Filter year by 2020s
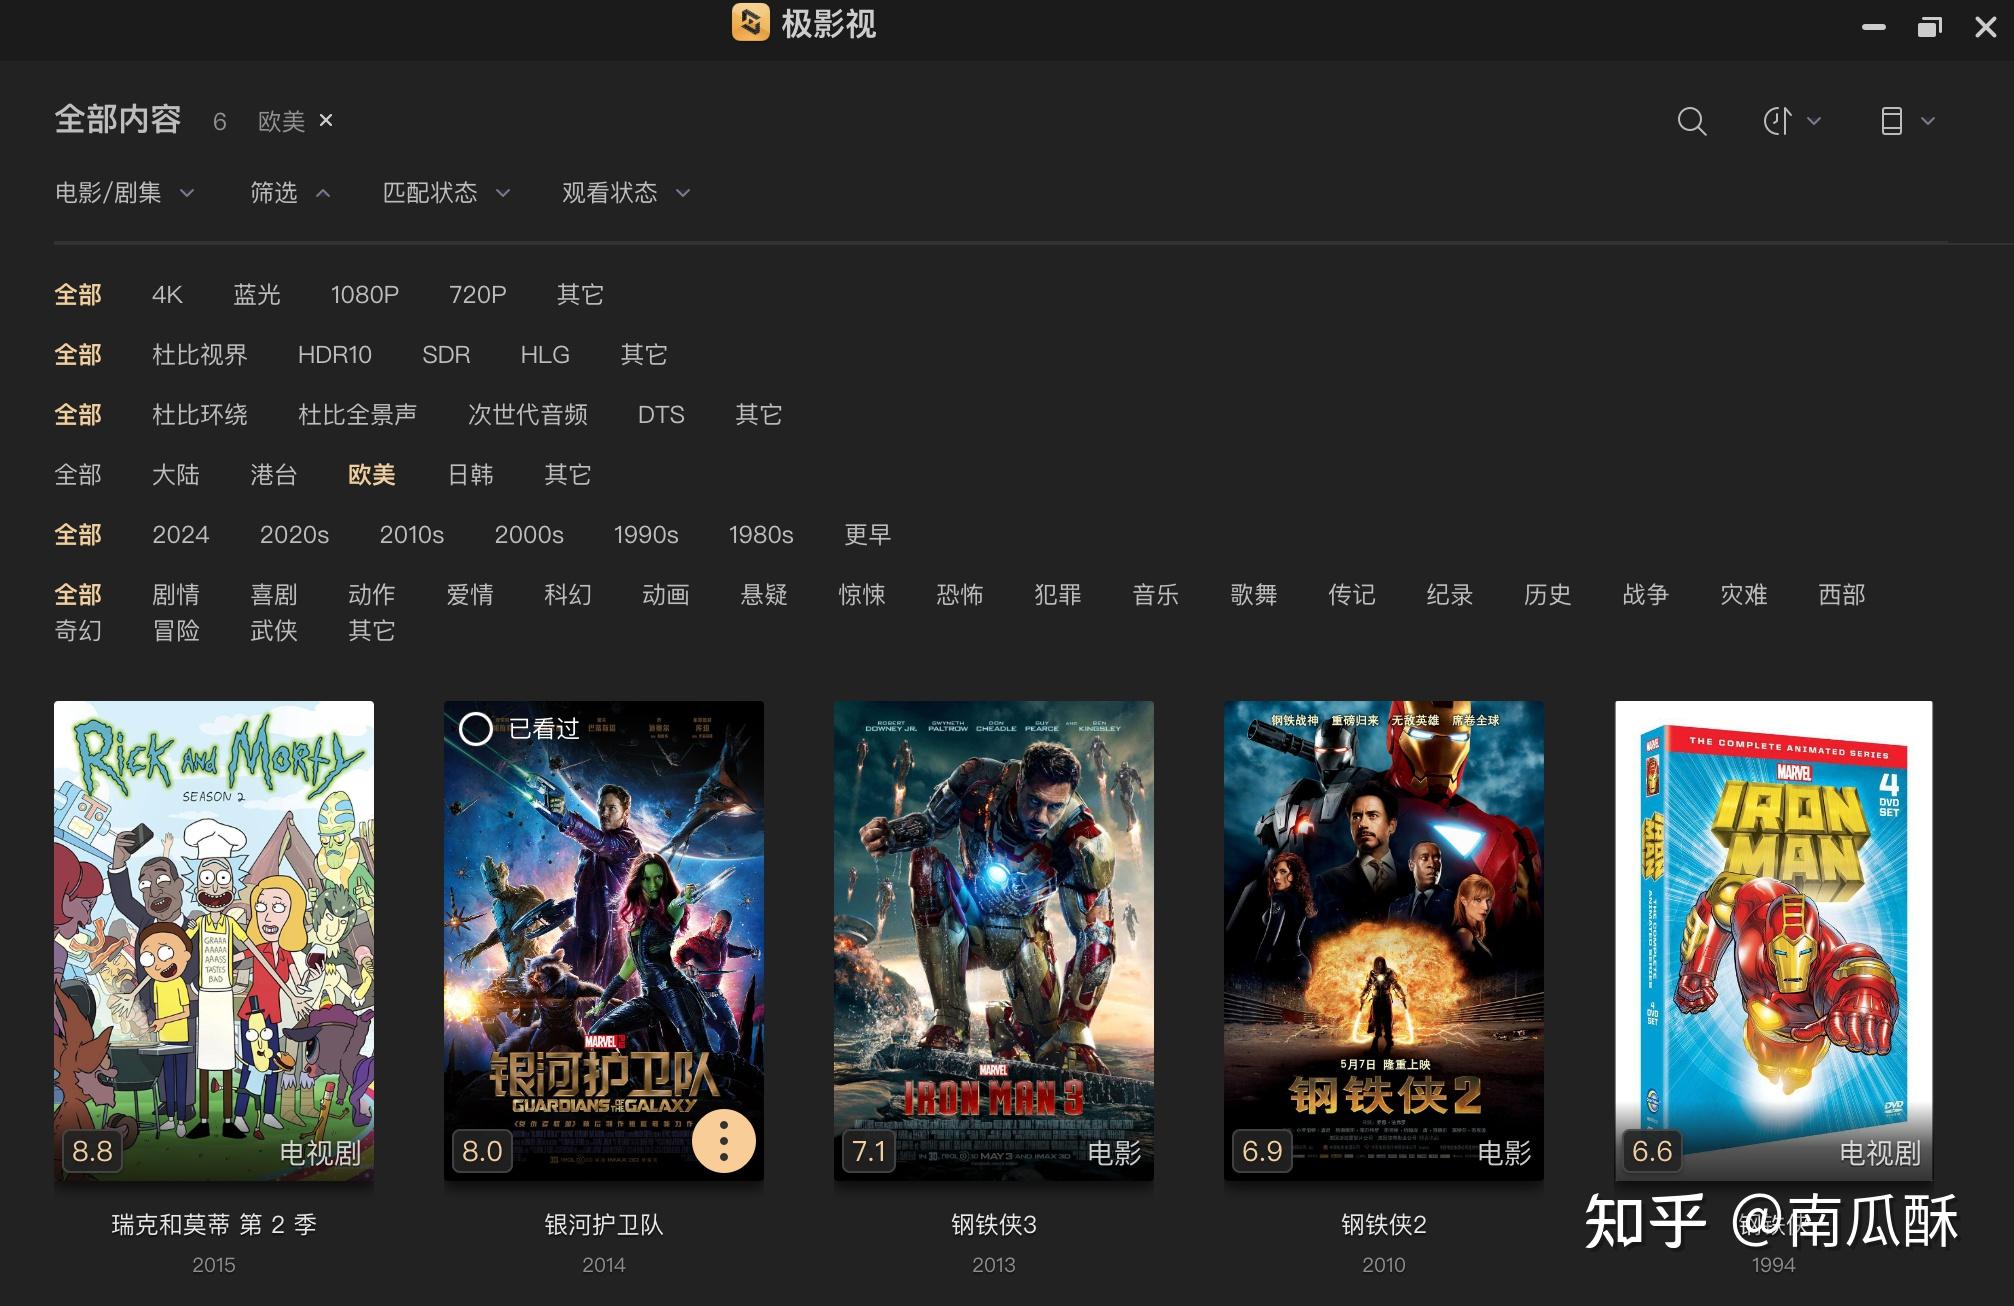The image size is (2014, 1306). (294, 534)
